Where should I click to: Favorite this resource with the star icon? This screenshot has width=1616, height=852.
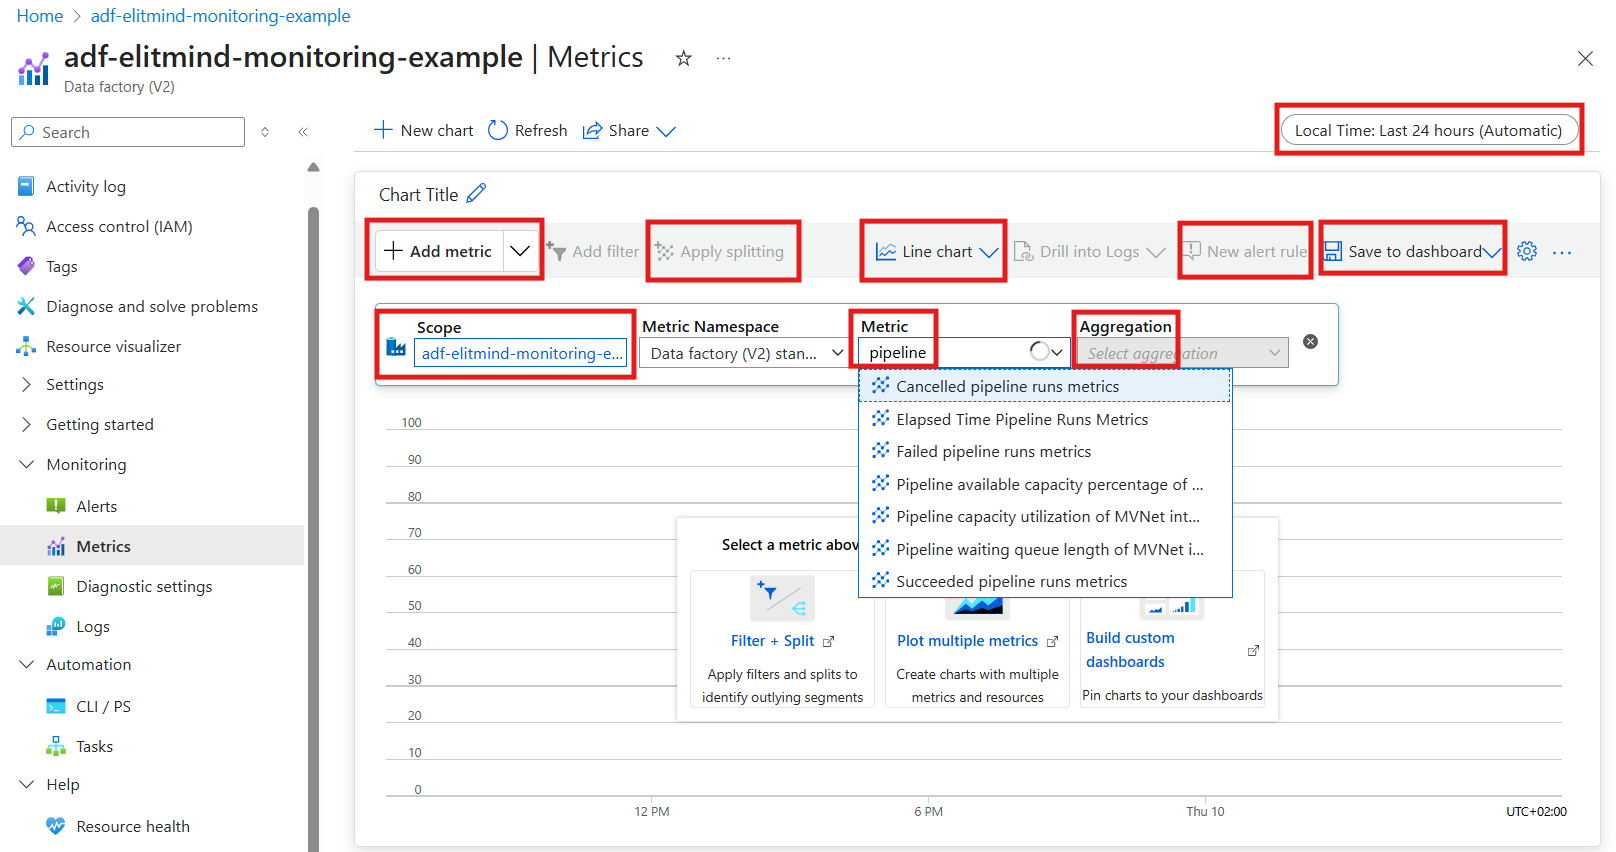coord(683,58)
